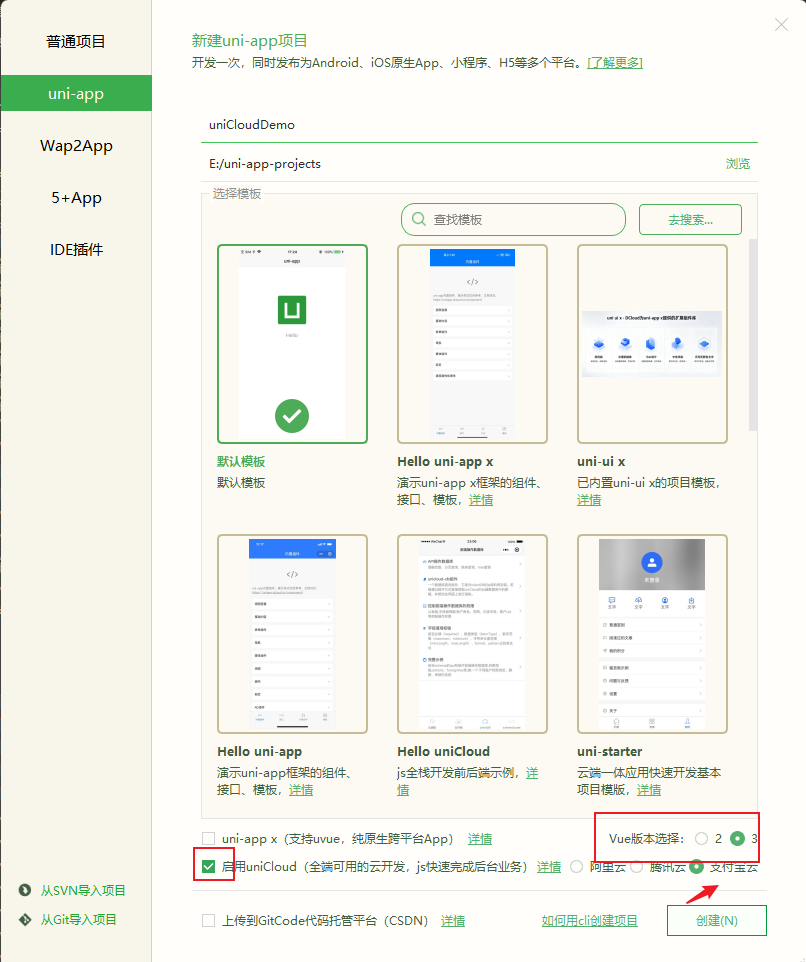Switch to 5+App project type
This screenshot has width=806, height=962.
coord(76,198)
